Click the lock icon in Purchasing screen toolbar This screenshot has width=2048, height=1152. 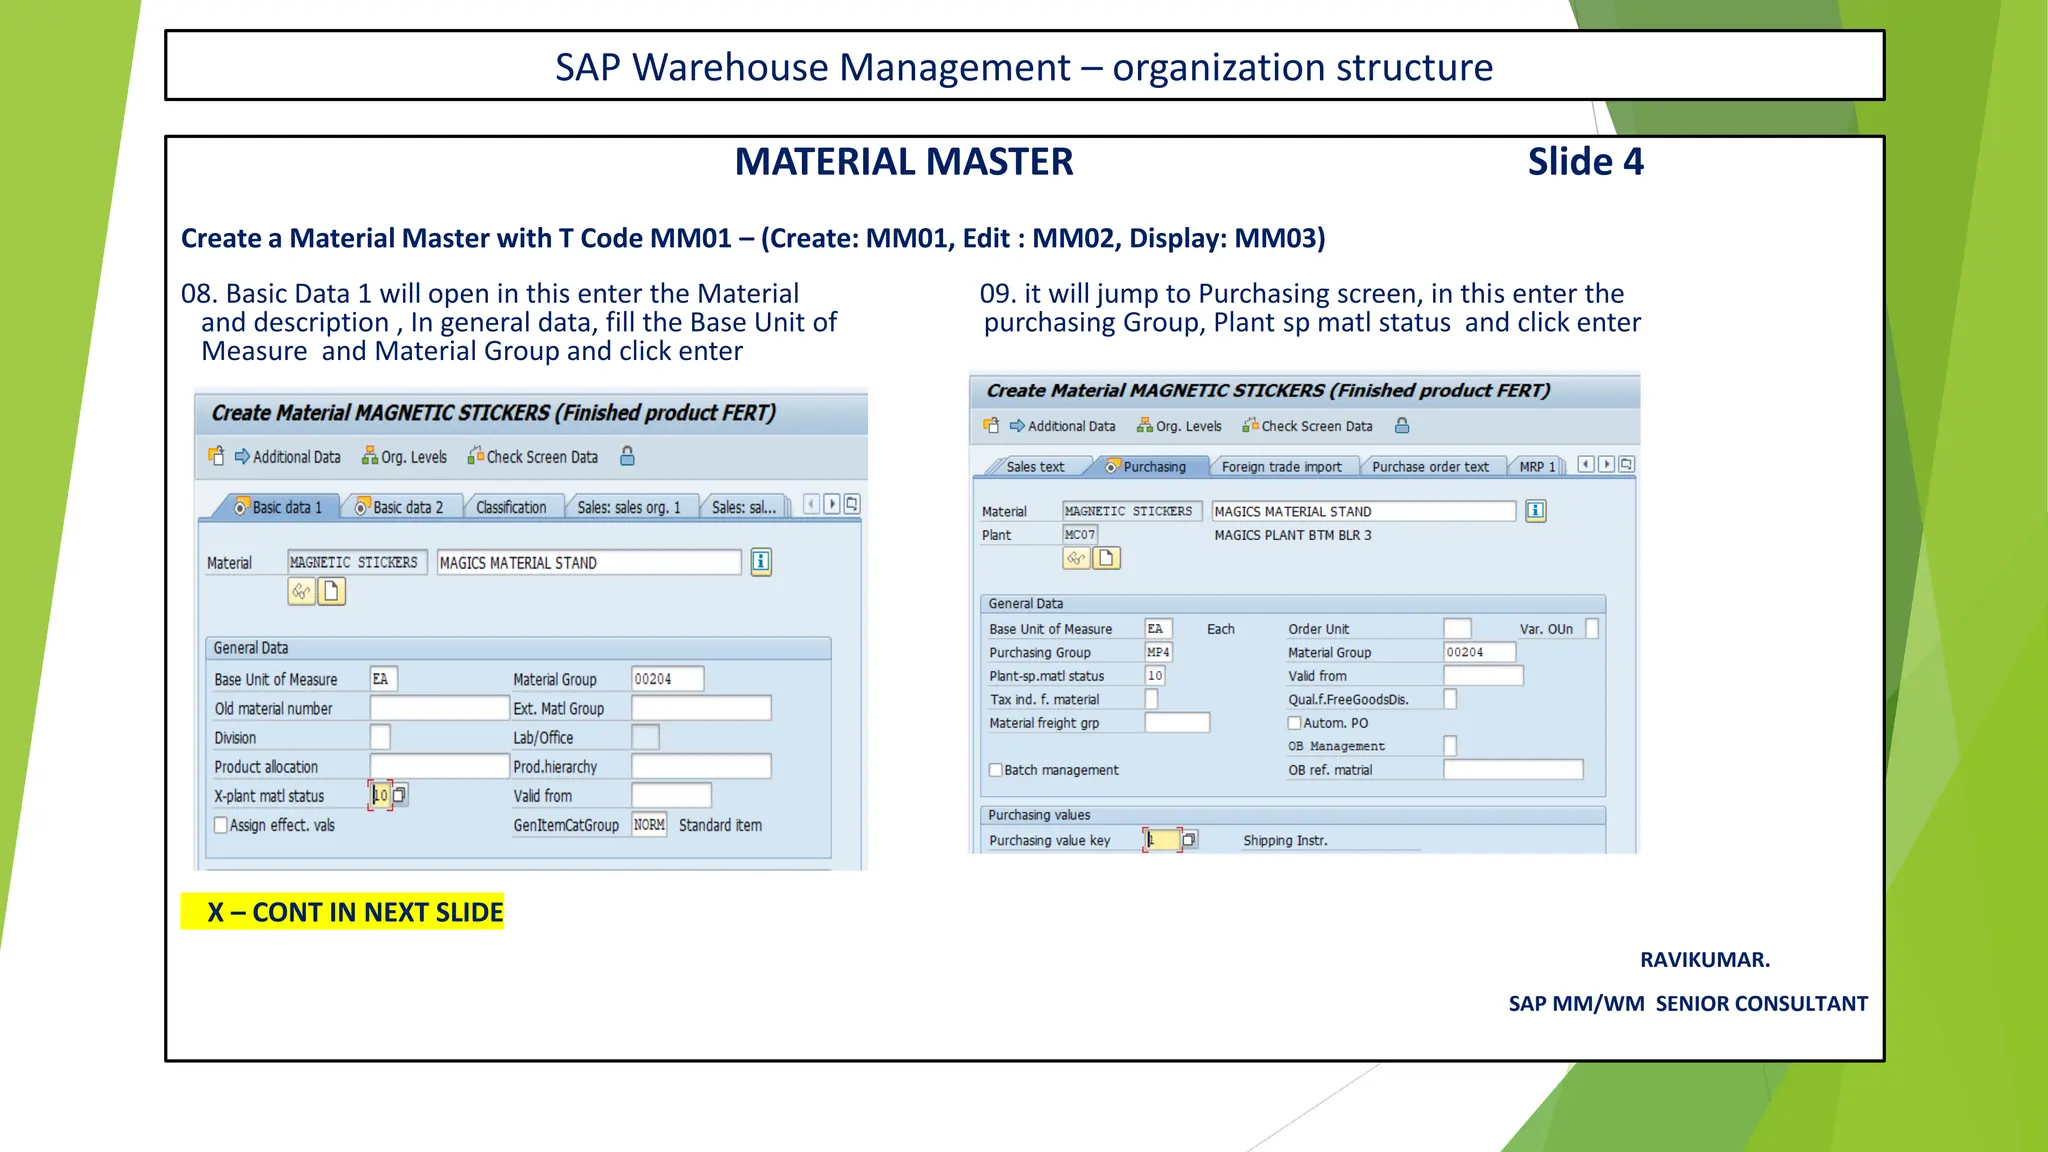point(1402,426)
